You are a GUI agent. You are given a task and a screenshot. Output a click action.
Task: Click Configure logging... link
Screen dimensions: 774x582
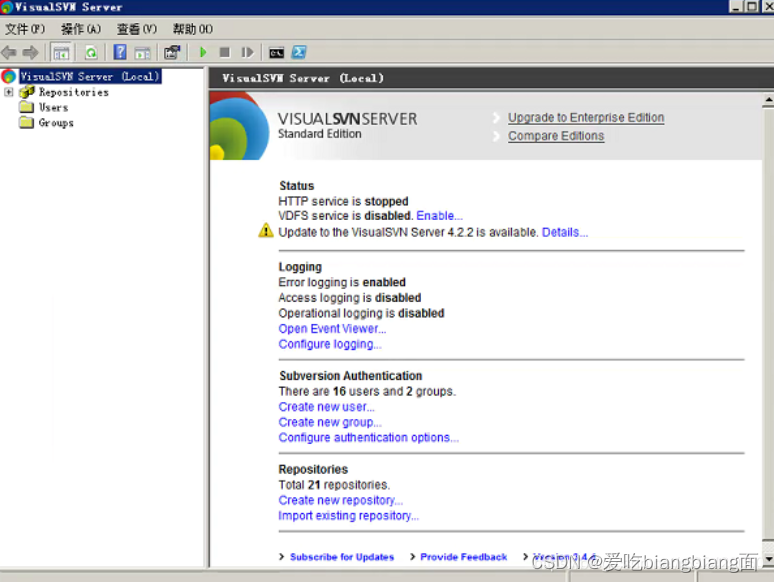click(x=330, y=344)
